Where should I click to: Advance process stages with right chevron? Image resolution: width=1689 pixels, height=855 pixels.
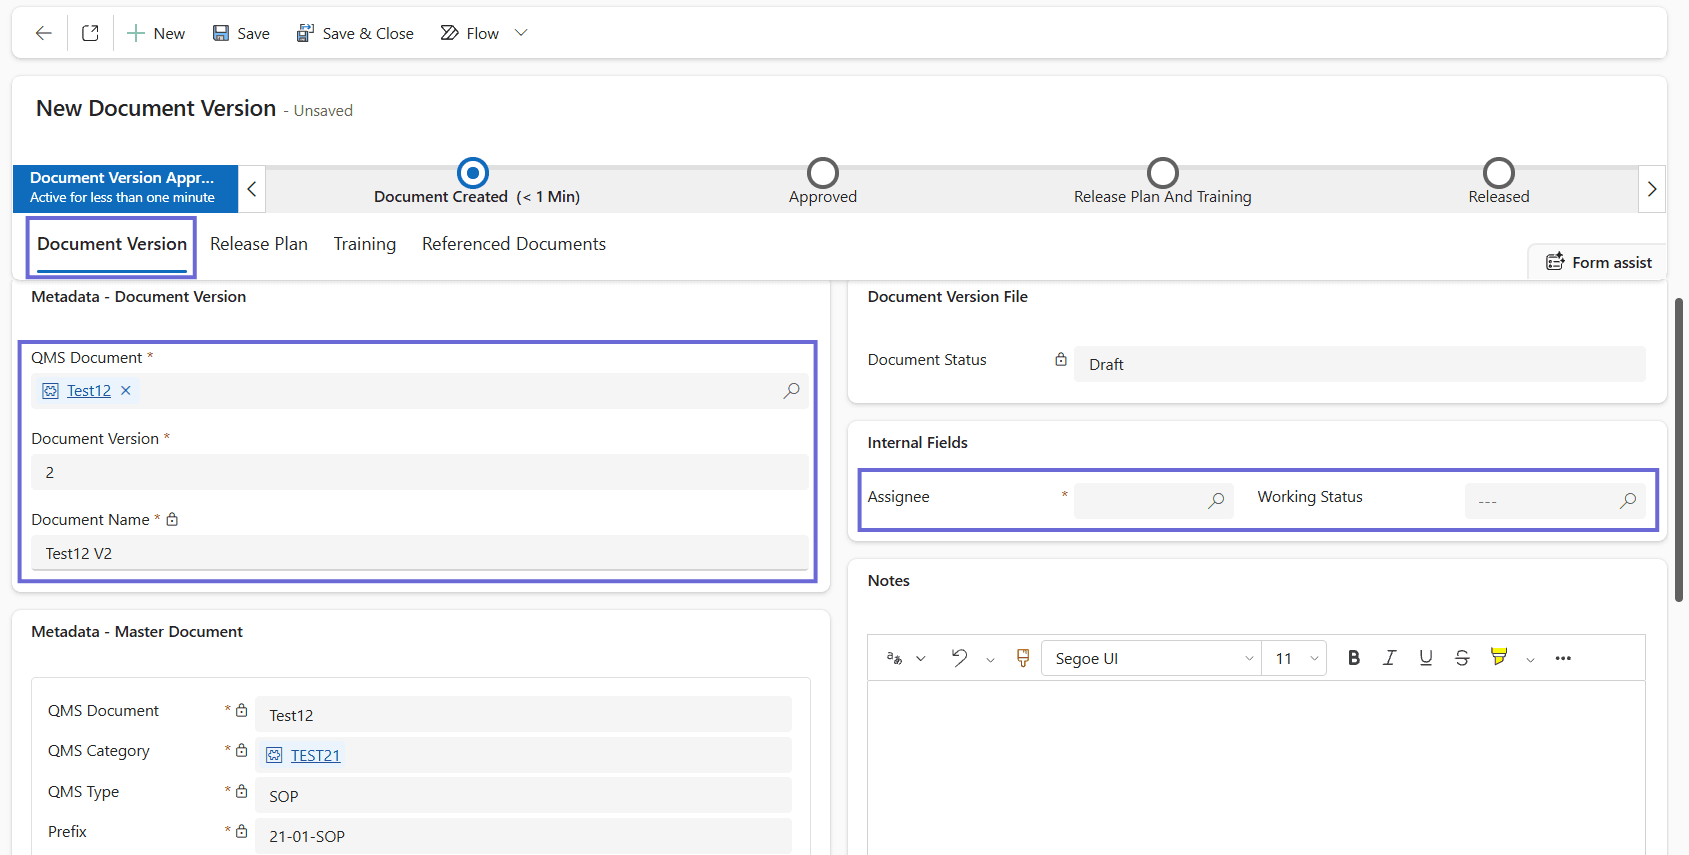(1652, 189)
